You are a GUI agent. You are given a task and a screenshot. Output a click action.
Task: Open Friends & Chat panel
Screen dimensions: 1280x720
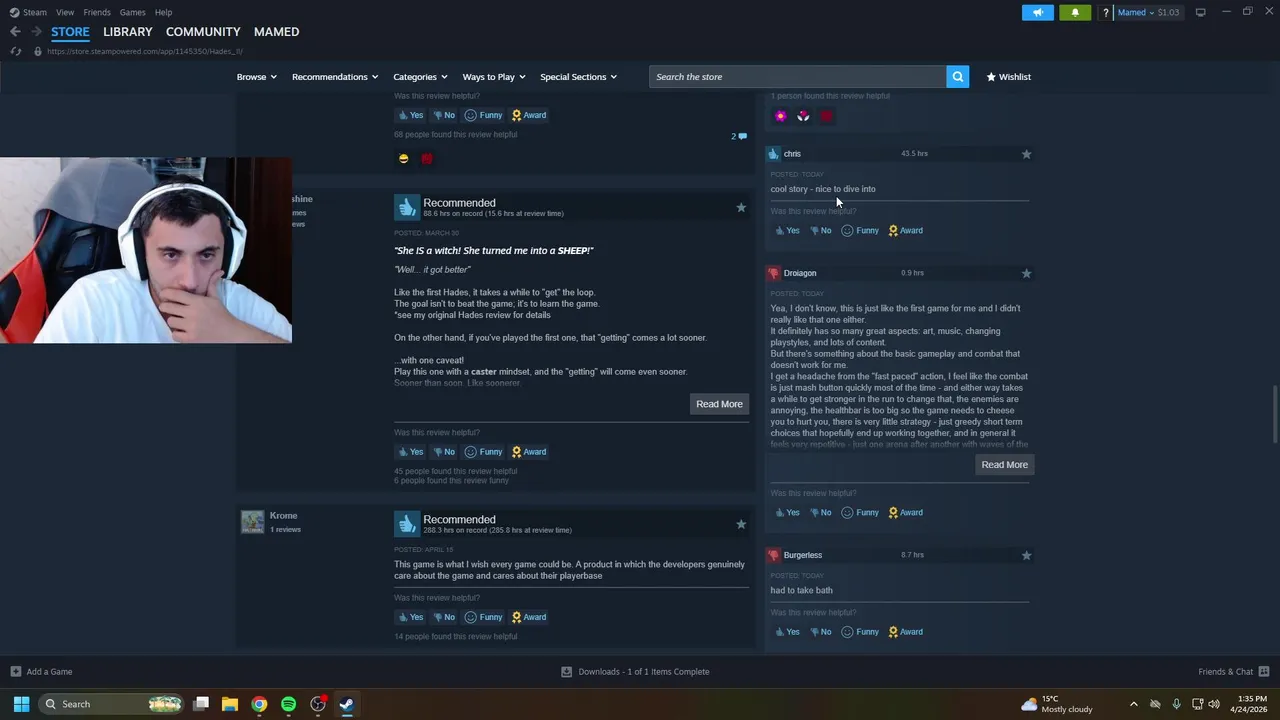click(1233, 672)
